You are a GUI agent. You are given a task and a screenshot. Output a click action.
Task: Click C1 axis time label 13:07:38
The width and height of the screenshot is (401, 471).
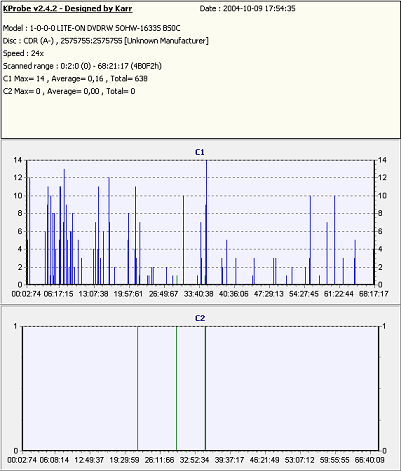coord(93,294)
